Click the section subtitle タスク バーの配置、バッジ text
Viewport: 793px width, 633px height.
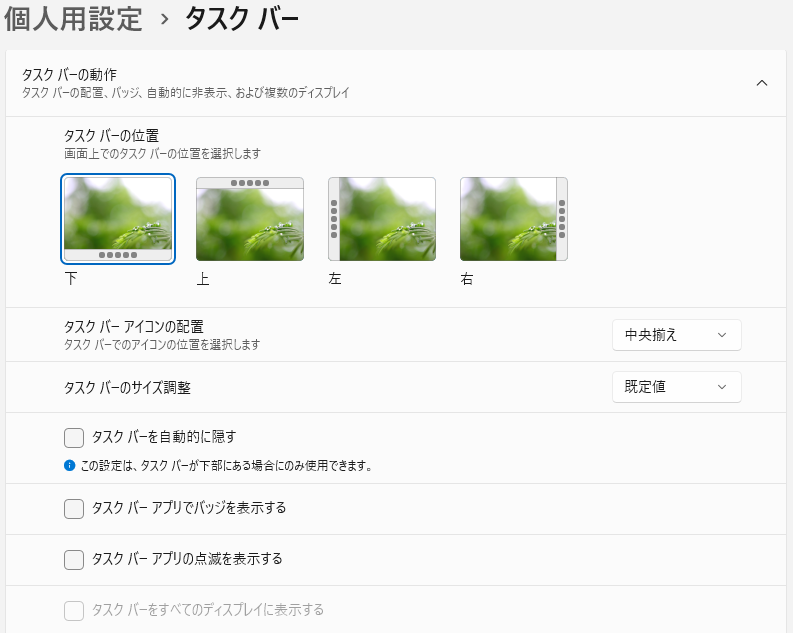coord(186,93)
